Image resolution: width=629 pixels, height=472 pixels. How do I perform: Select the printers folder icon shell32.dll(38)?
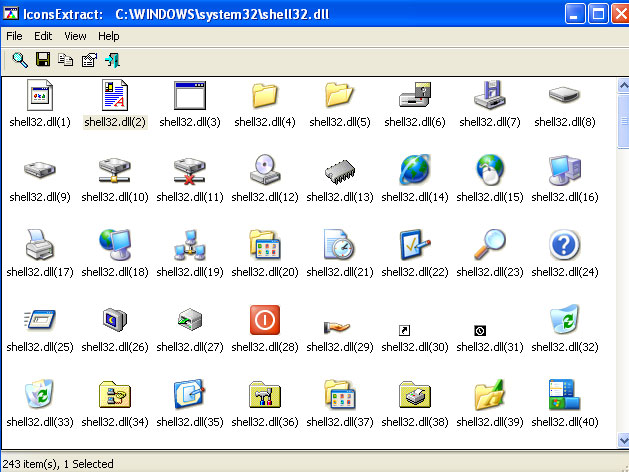pyautogui.click(x=415, y=395)
